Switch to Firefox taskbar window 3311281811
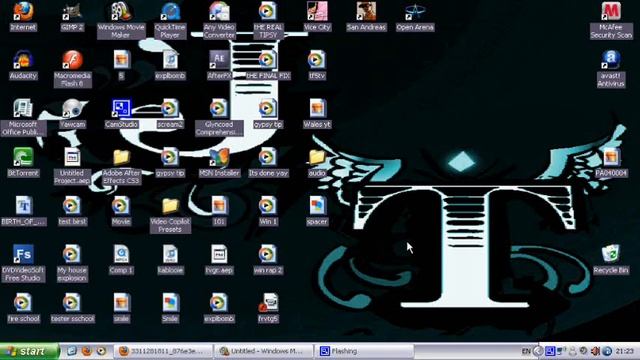The image size is (640, 360). (x=164, y=351)
